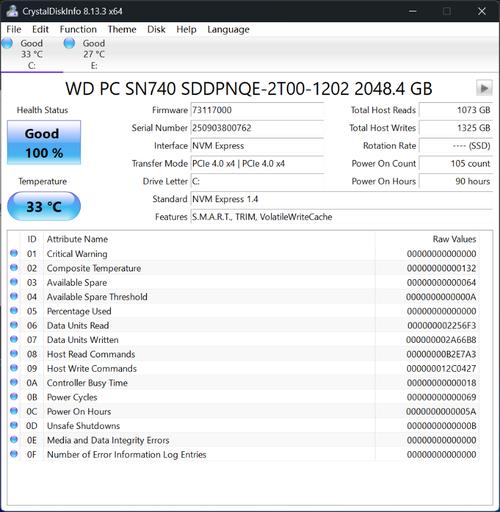Click the Total Host Writes value box
The height and width of the screenshot is (512, 500).
point(456,128)
